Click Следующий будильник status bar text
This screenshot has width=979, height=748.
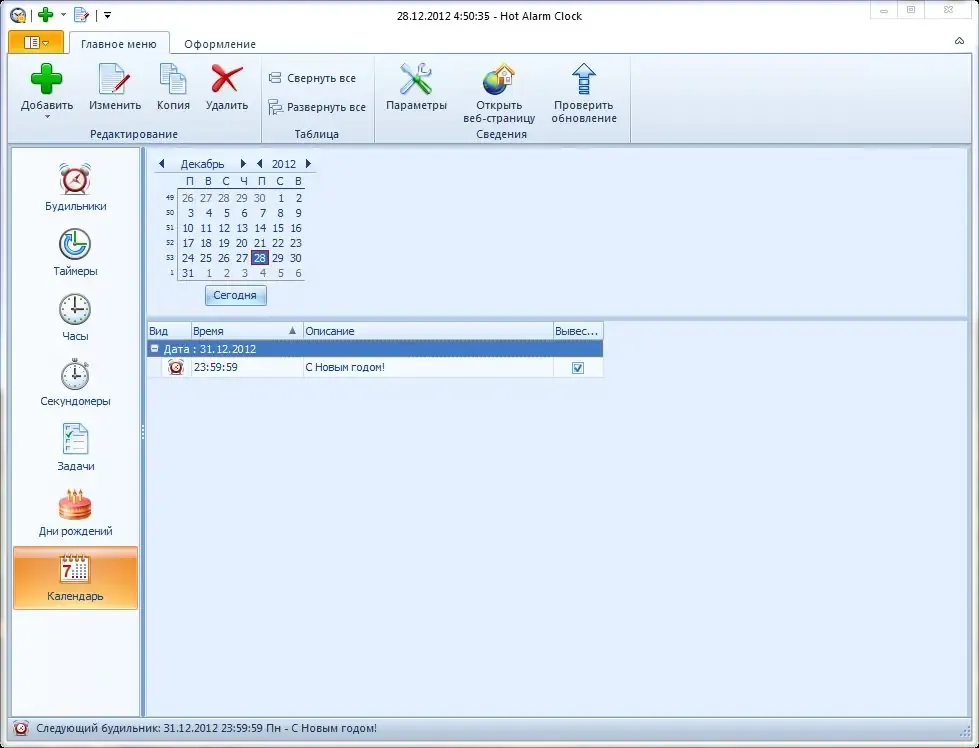(x=207, y=728)
